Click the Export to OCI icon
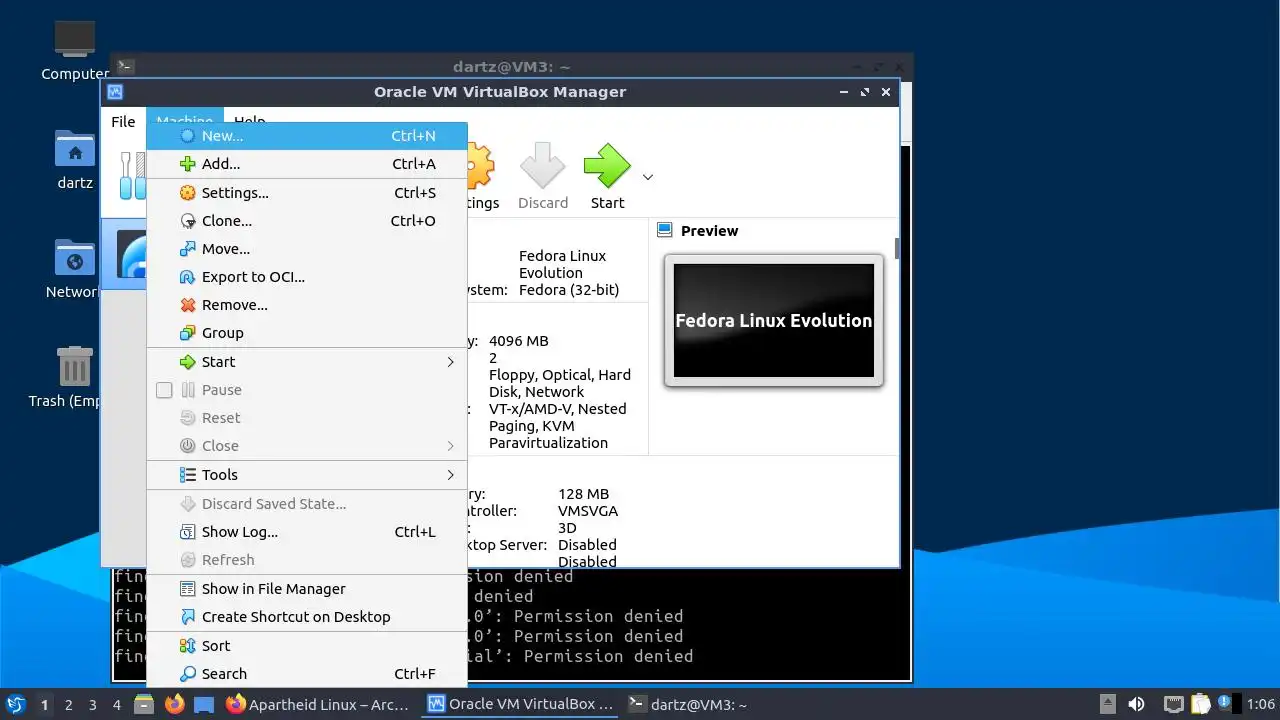This screenshot has height=720, width=1280. click(187, 277)
